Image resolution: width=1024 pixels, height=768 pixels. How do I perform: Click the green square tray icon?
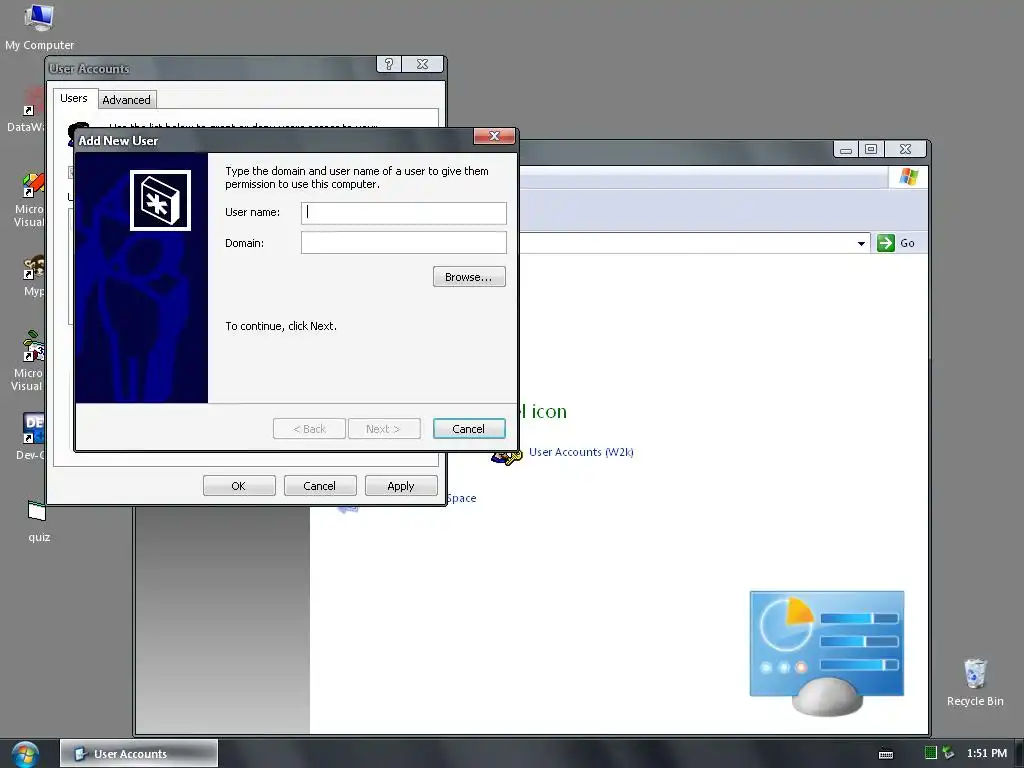pyautogui.click(x=931, y=753)
